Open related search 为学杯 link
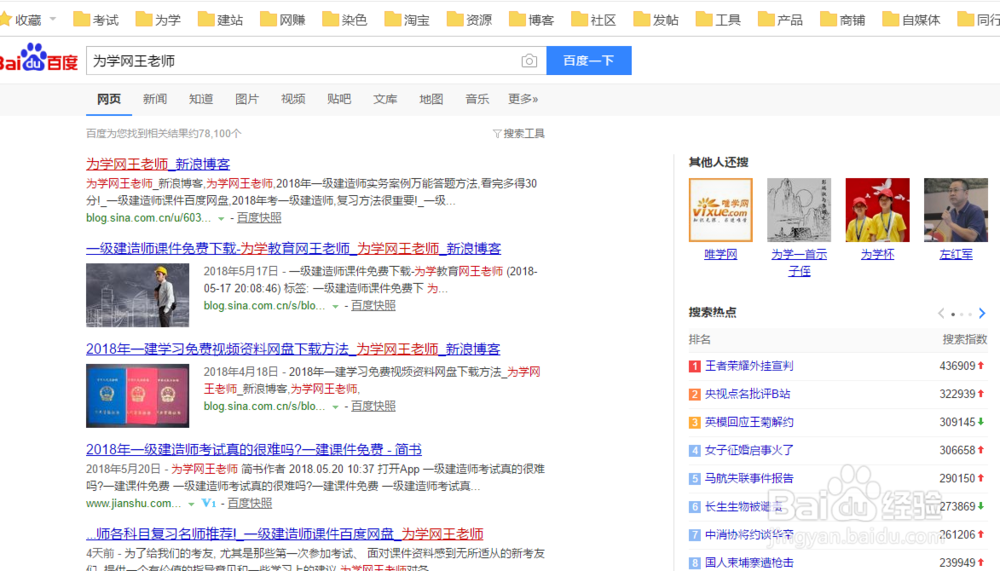This screenshot has width=1000, height=571. point(878,255)
